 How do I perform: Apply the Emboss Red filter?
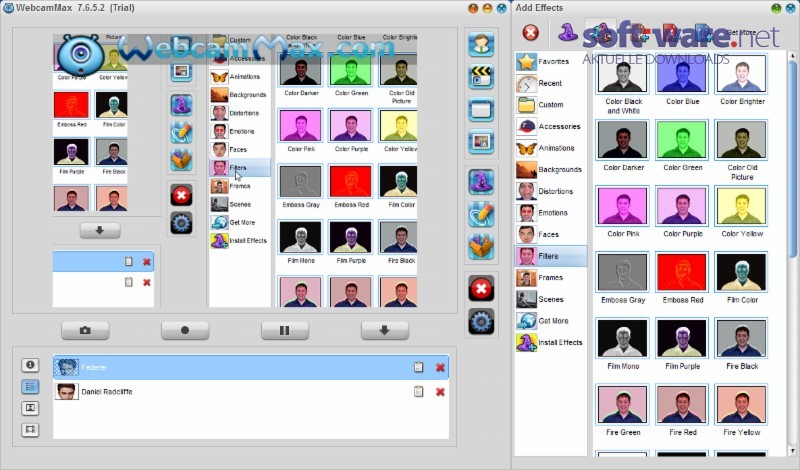[x=682, y=272]
